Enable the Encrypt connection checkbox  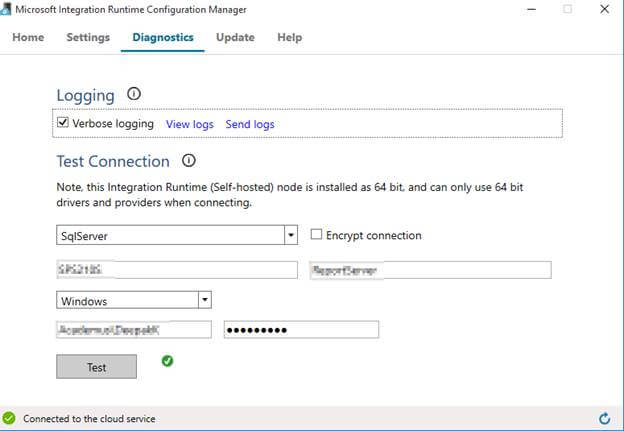[316, 234]
